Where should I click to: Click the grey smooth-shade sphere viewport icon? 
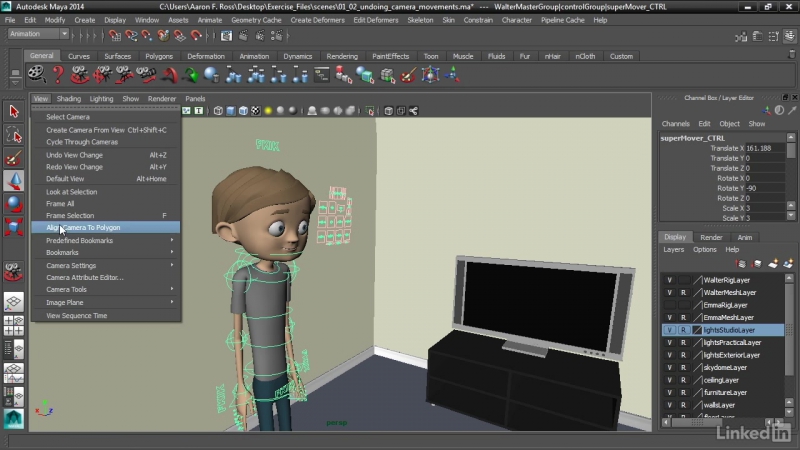click(281, 111)
